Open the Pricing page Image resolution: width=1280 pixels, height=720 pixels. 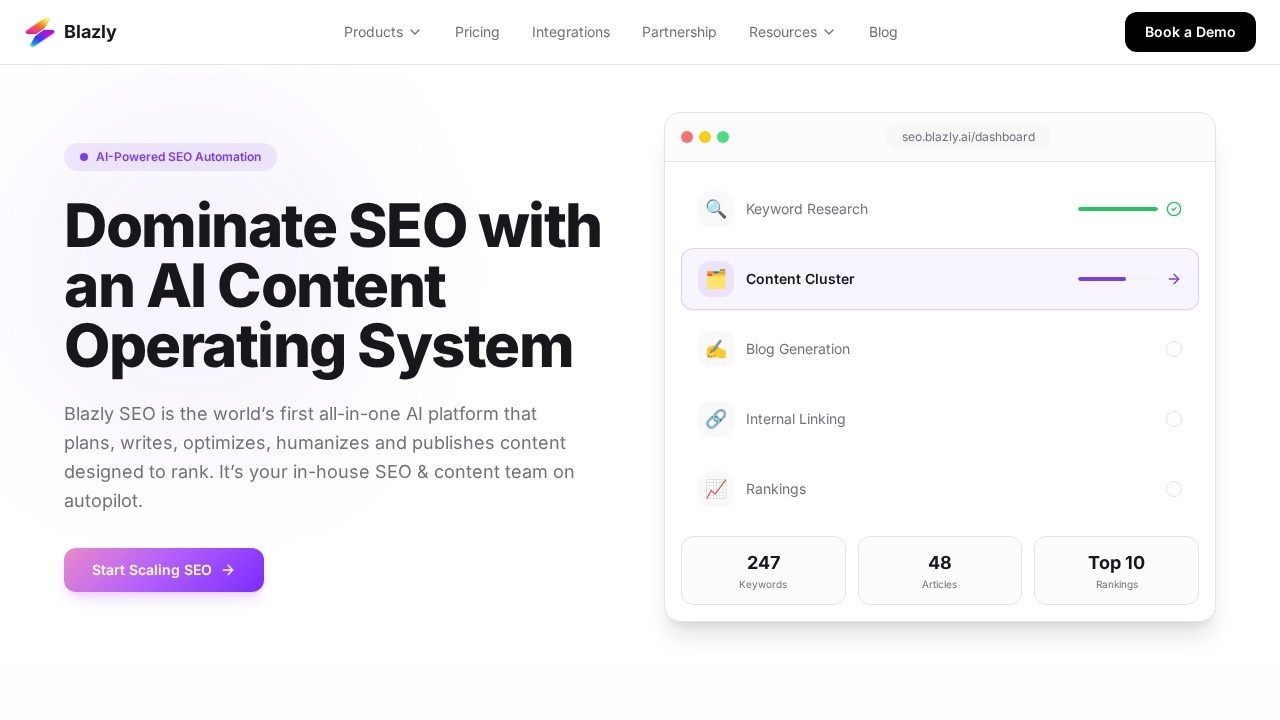tap(477, 32)
